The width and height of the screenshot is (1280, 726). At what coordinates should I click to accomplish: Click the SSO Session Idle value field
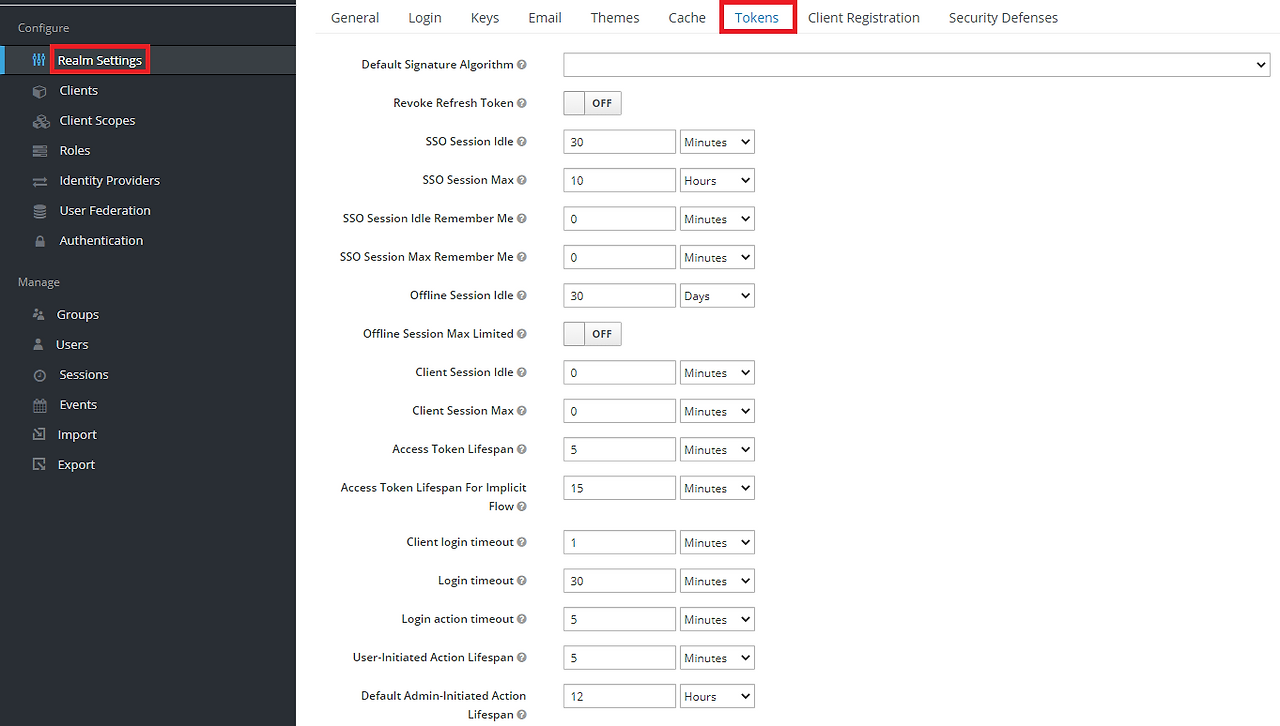(619, 142)
